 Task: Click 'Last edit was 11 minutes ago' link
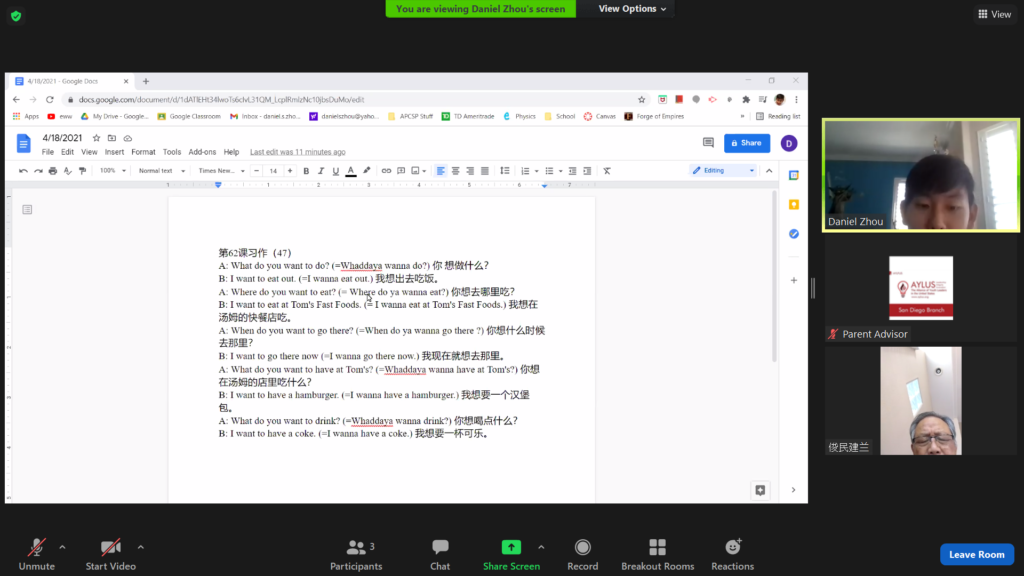click(298, 152)
